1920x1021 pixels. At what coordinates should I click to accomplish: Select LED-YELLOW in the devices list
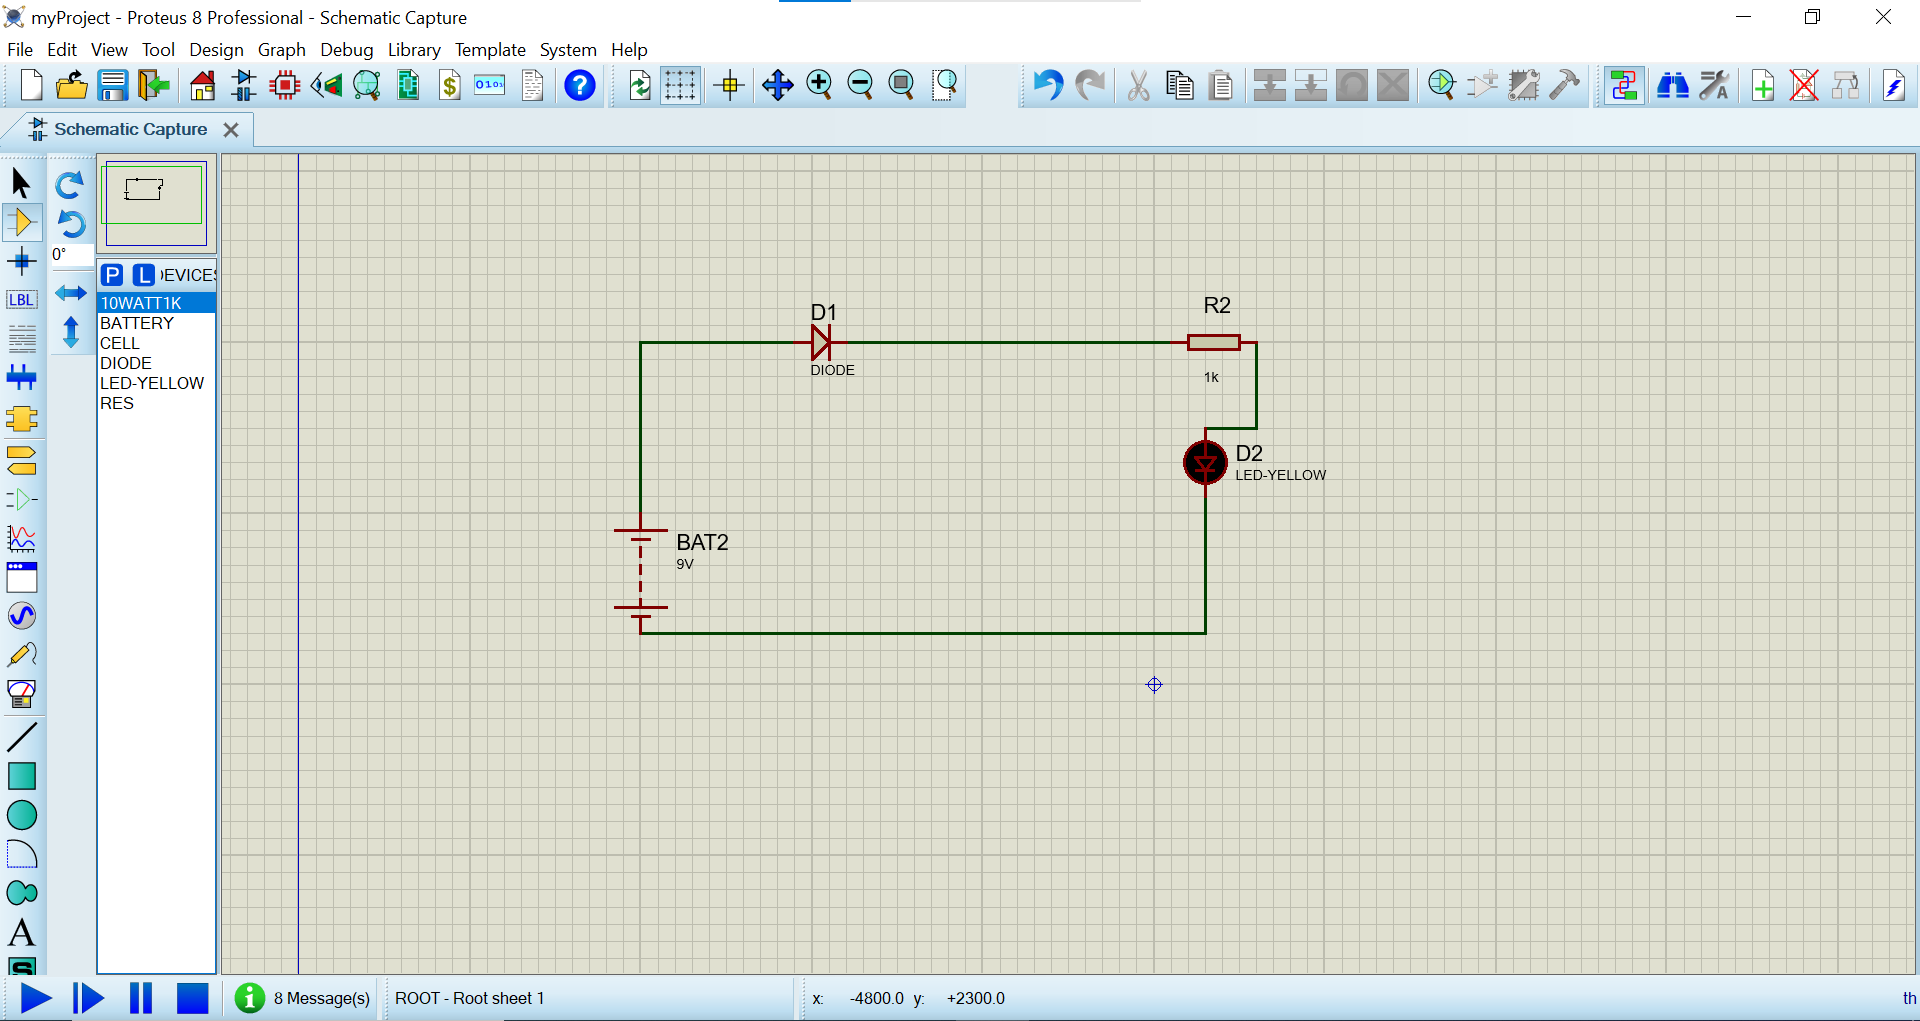coord(152,383)
